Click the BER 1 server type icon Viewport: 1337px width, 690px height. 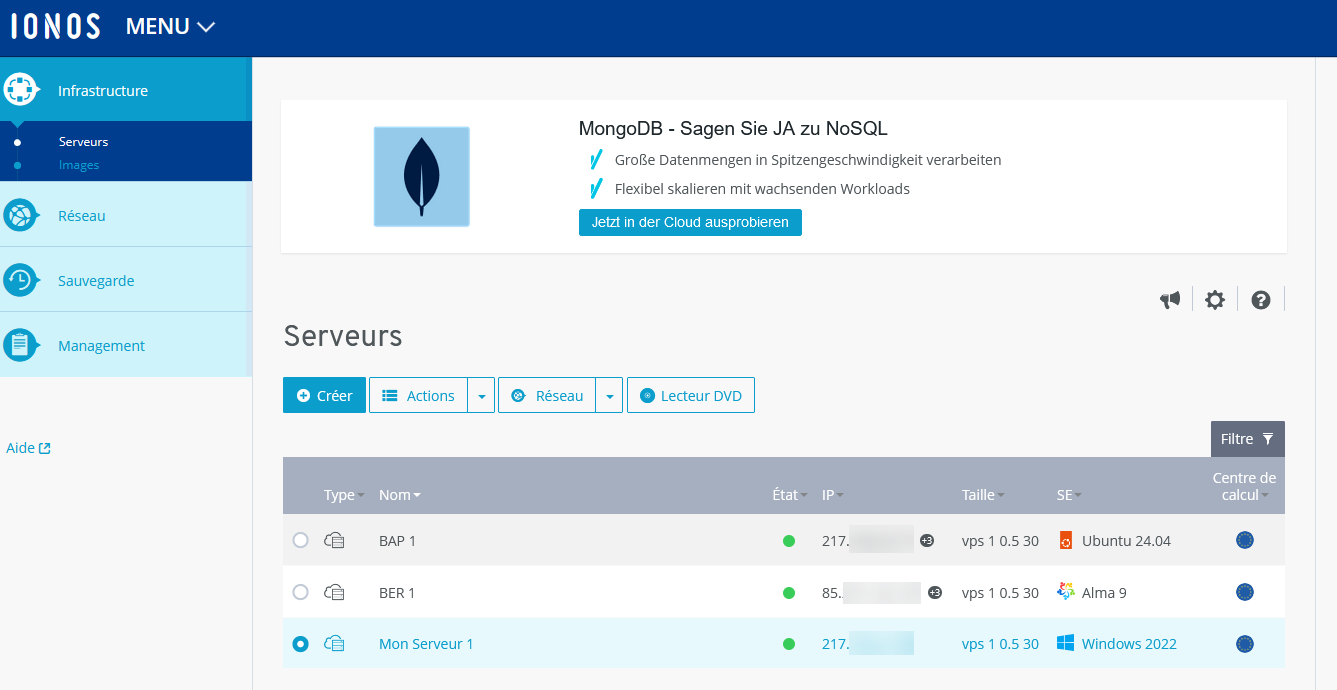coord(335,592)
